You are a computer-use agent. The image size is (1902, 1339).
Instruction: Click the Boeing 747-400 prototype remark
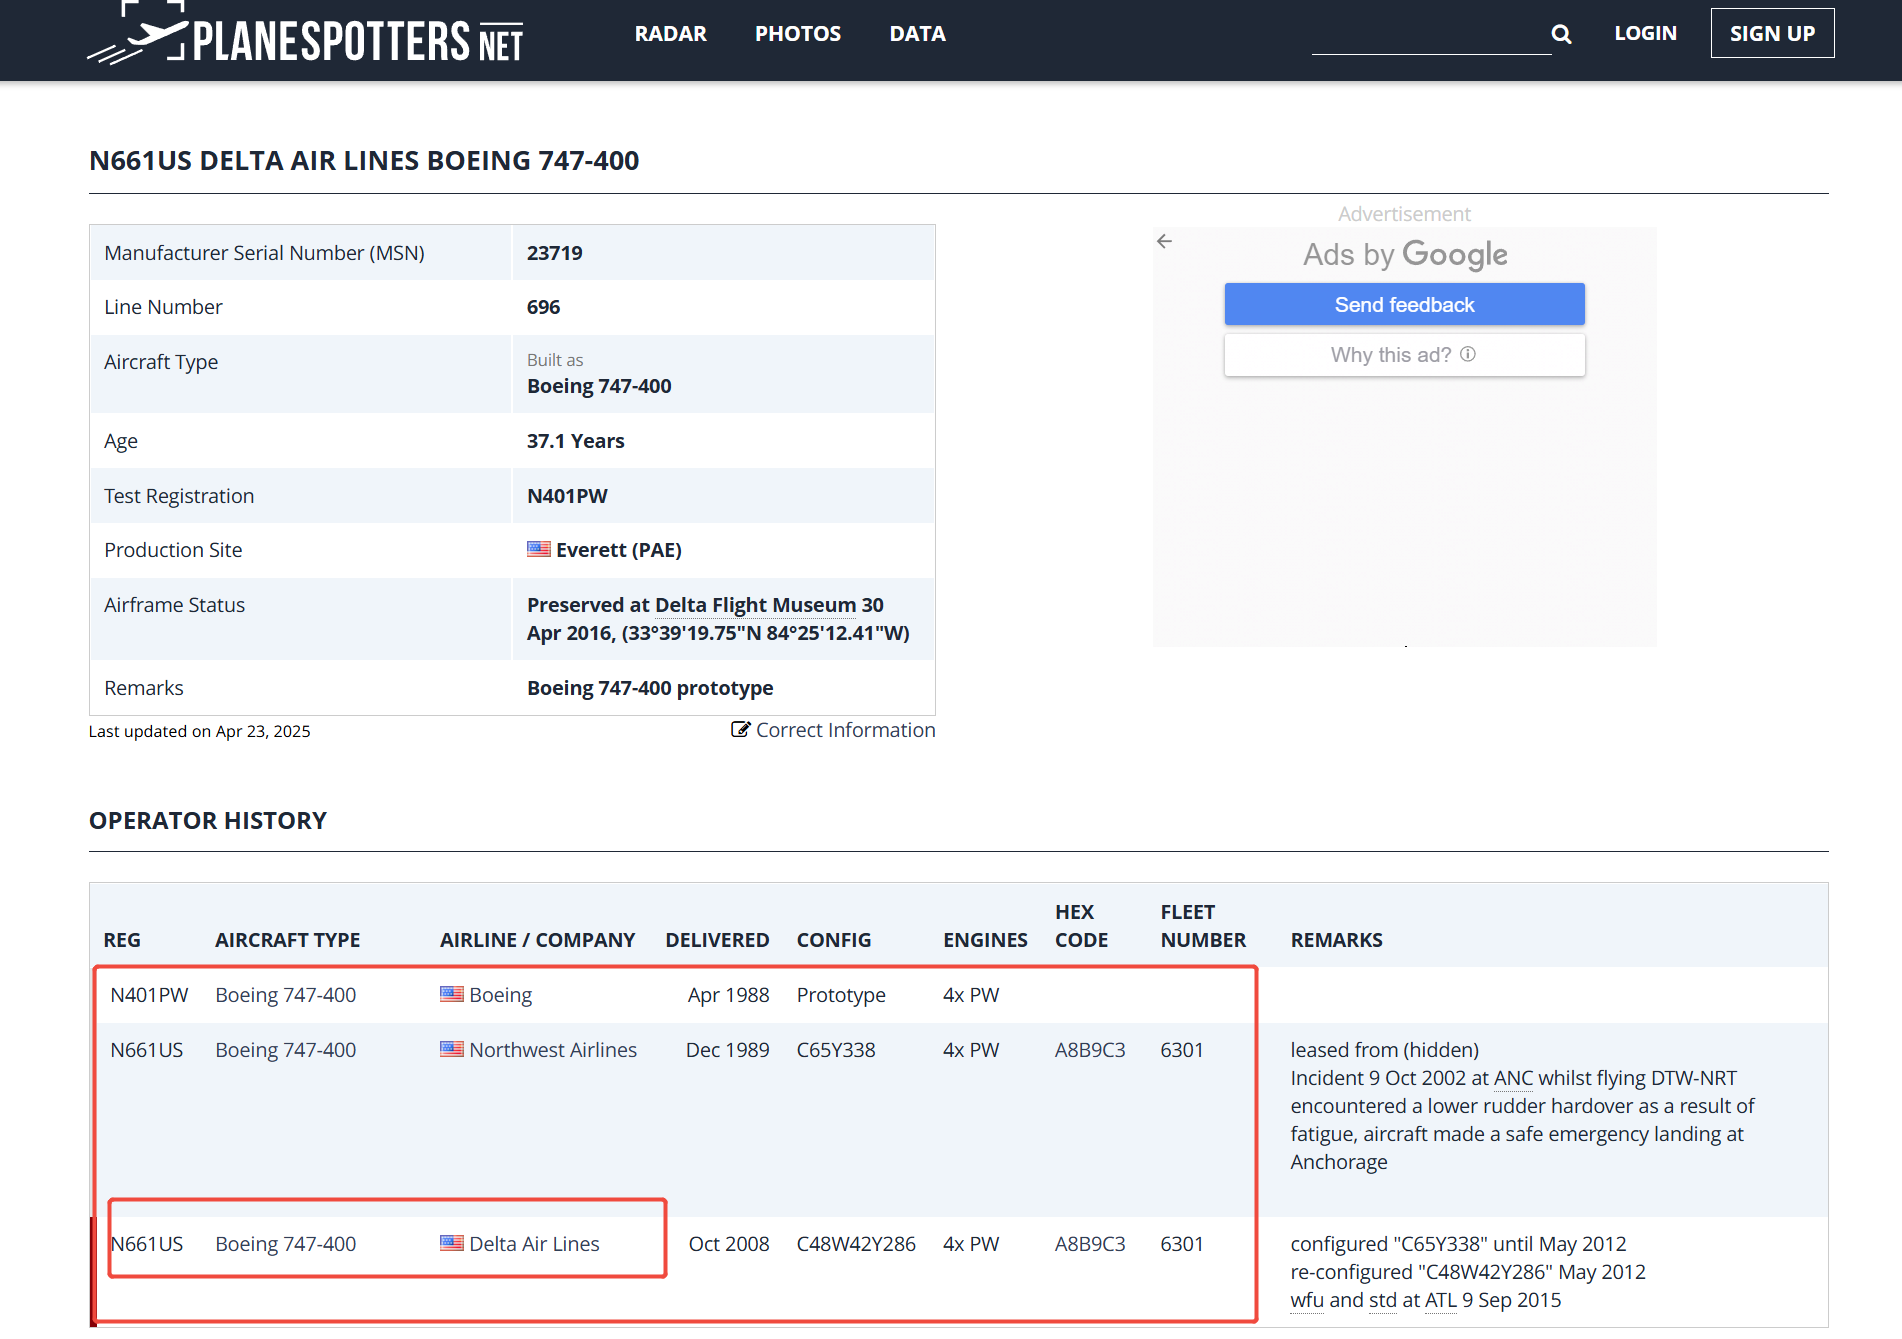pos(650,688)
